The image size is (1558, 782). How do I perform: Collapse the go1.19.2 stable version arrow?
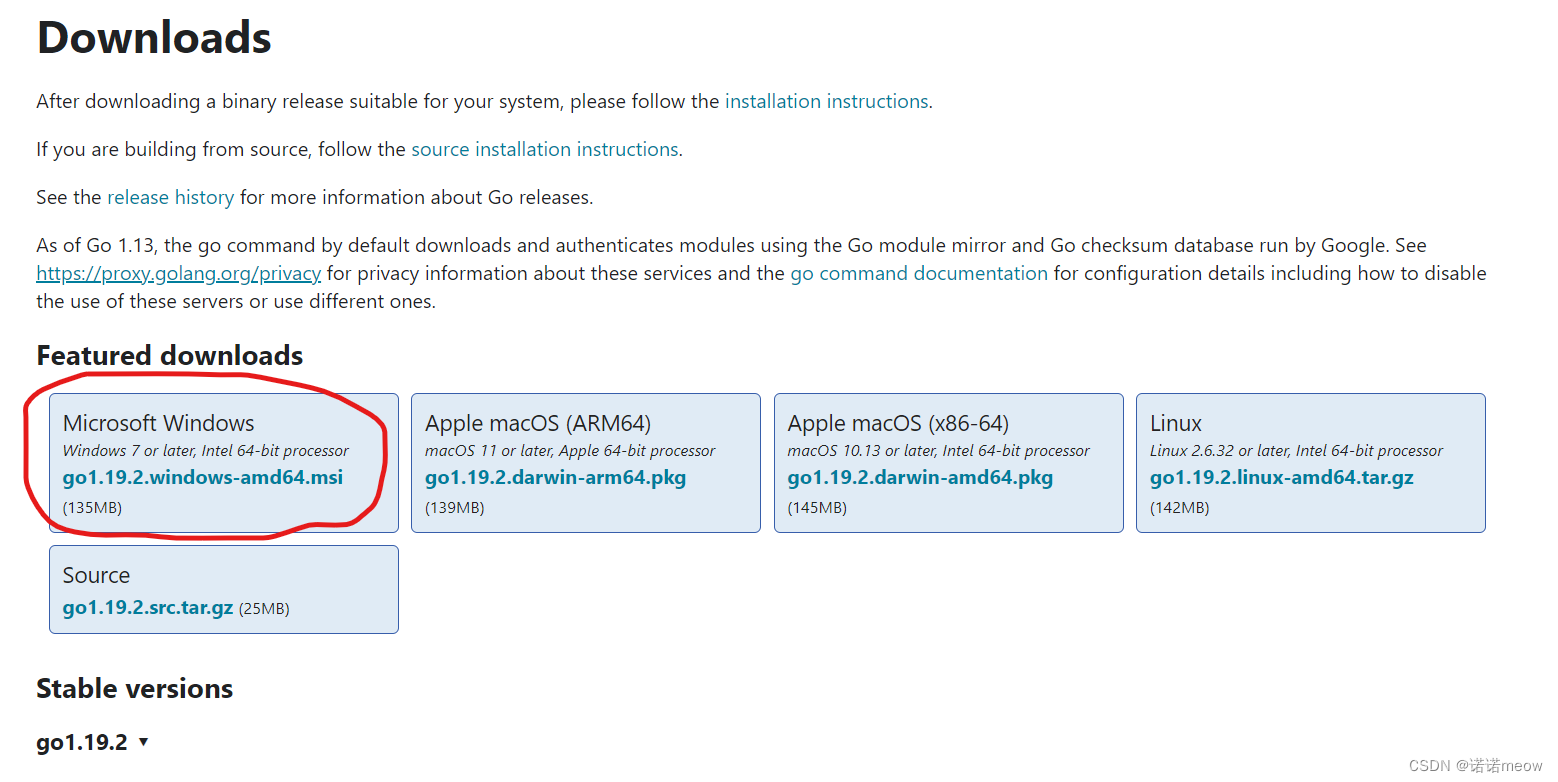143,742
